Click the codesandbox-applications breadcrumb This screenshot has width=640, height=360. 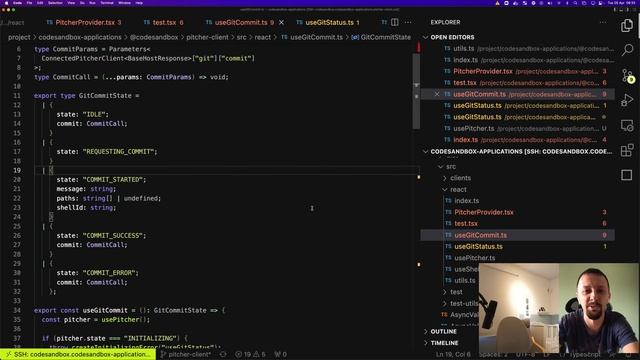(x=80, y=37)
